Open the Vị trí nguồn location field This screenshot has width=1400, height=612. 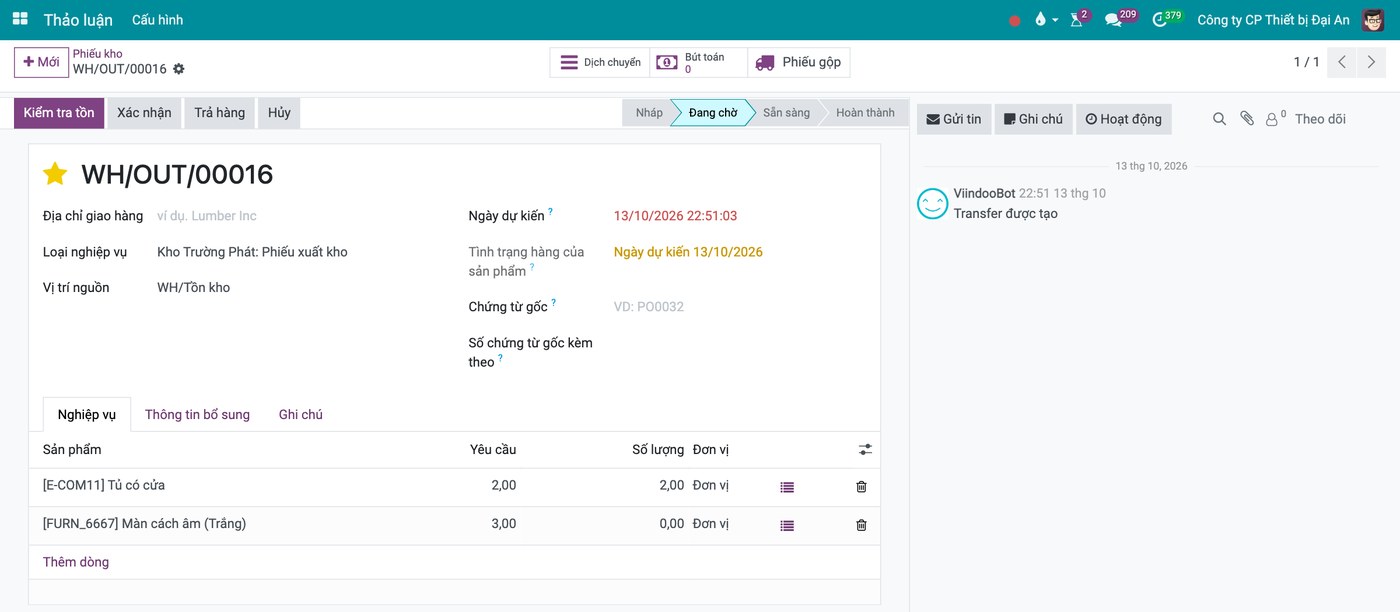pyautogui.click(x=299, y=288)
